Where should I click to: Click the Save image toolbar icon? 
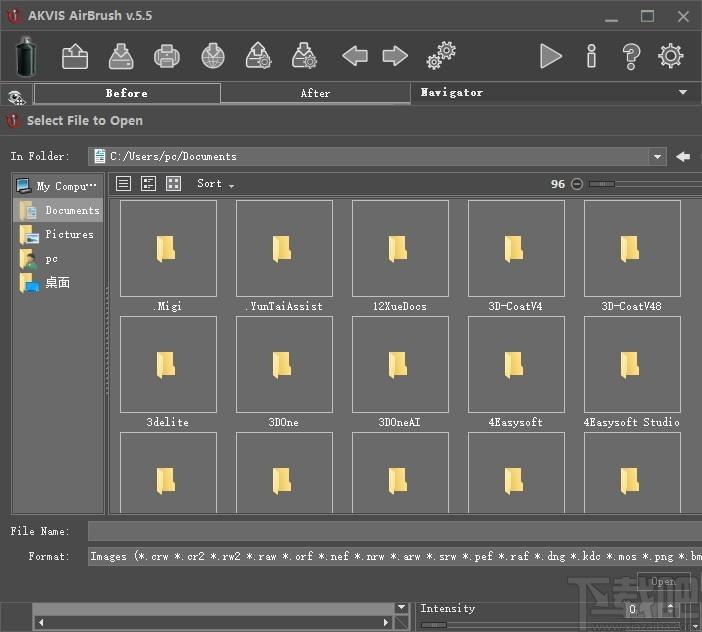tap(121, 56)
